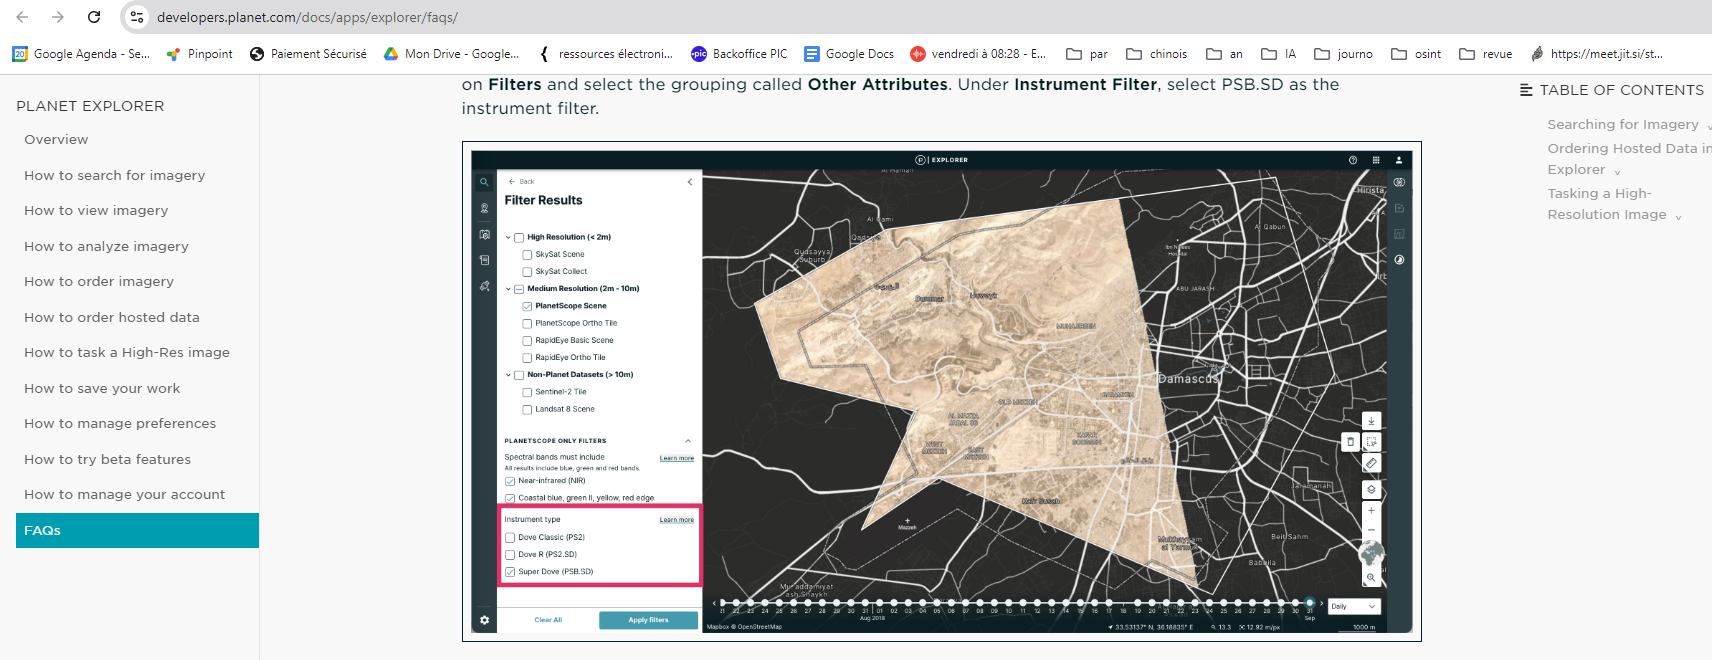Click the browser forward arrow

tap(57, 17)
